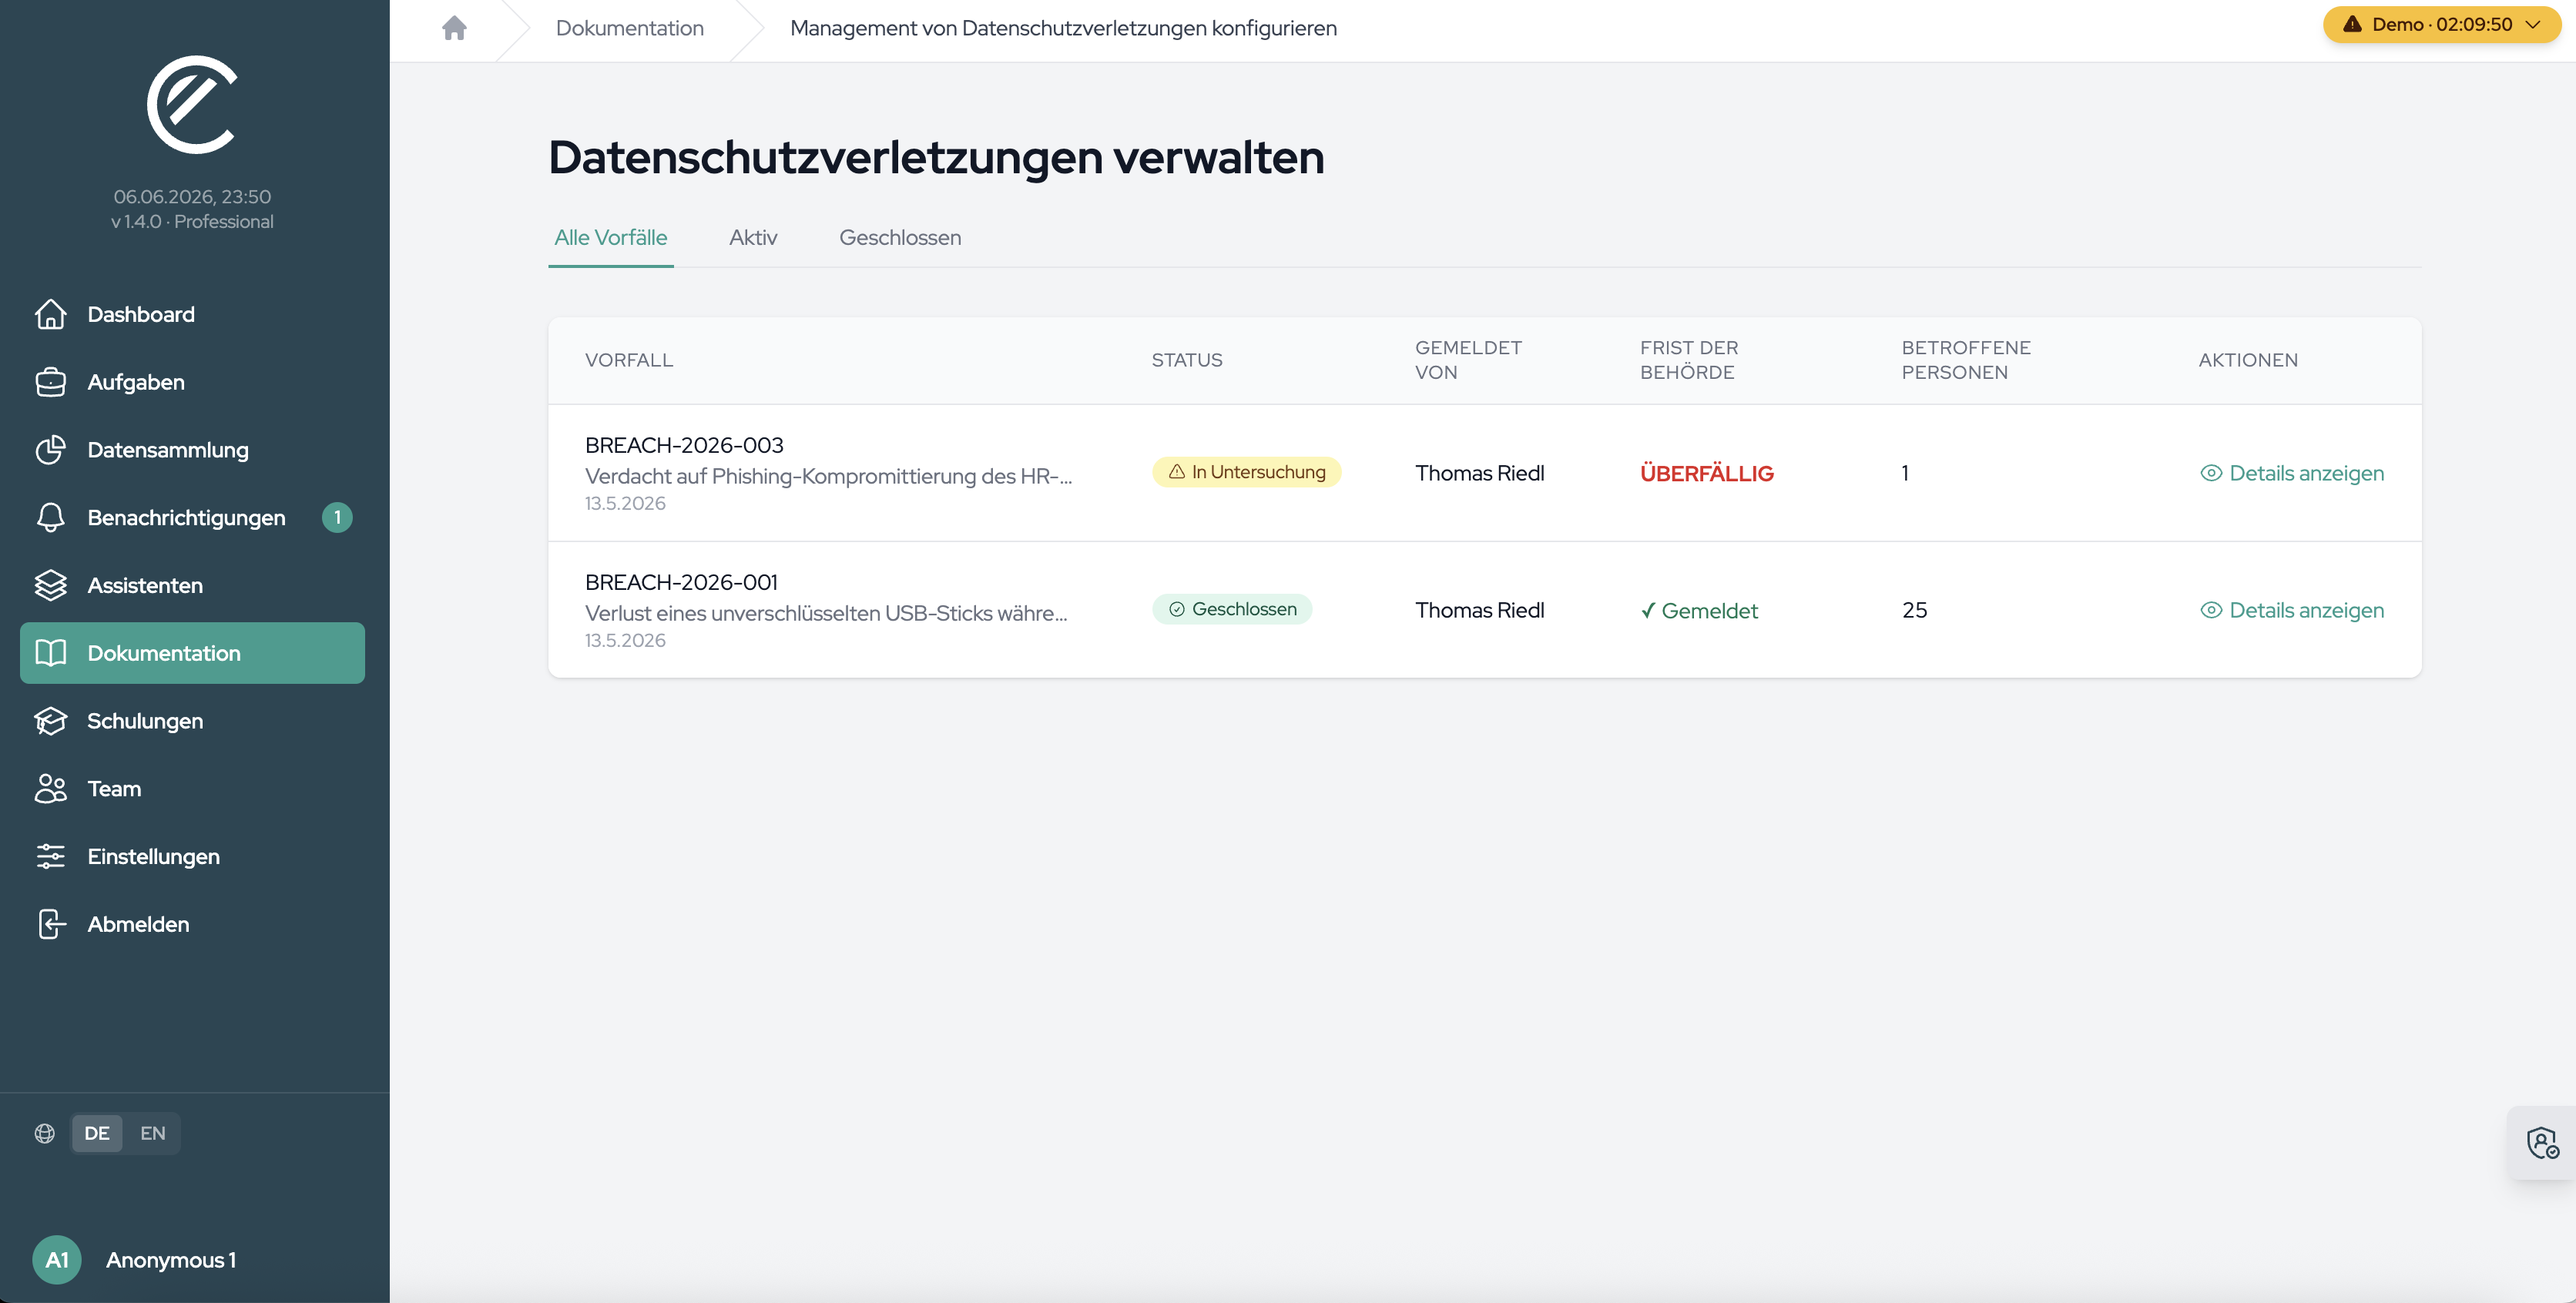Open Schulungen in the sidebar
Viewport: 2576px width, 1303px height.
pyautogui.click(x=192, y=721)
